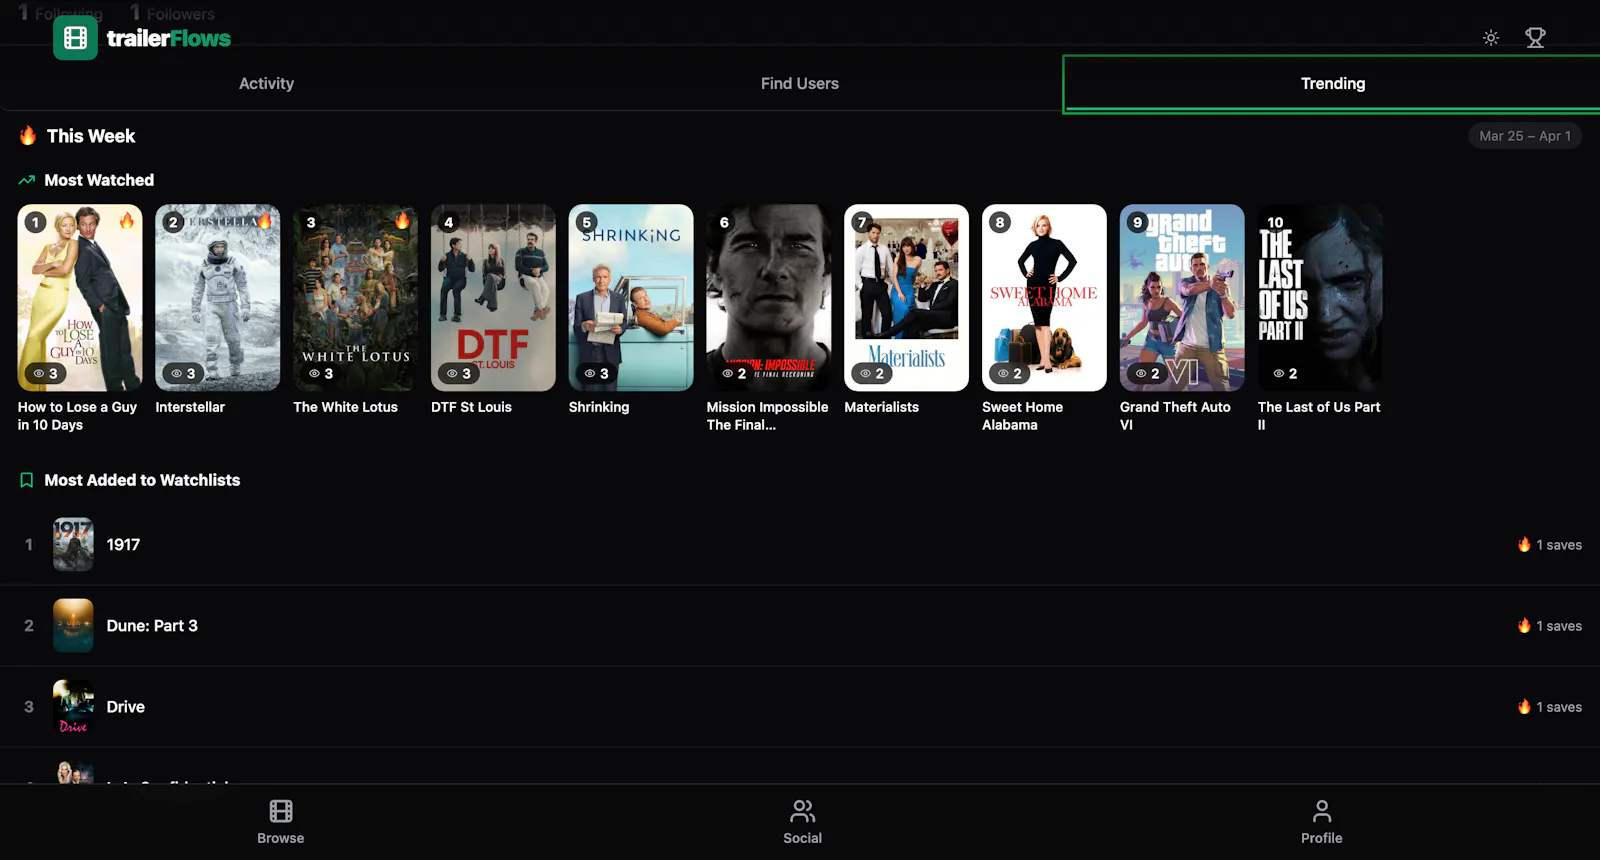Screen dimensions: 1600x860
Task: Click the Grand Theft Auto VI title text
Action: tap(1175, 416)
